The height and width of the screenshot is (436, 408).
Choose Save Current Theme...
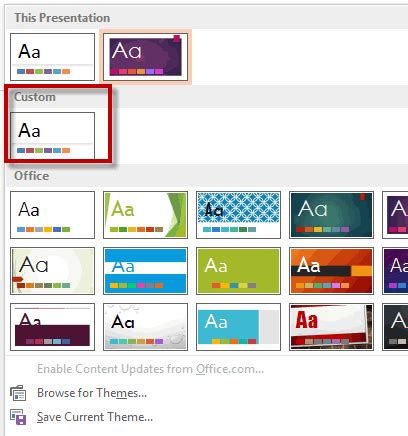95,417
